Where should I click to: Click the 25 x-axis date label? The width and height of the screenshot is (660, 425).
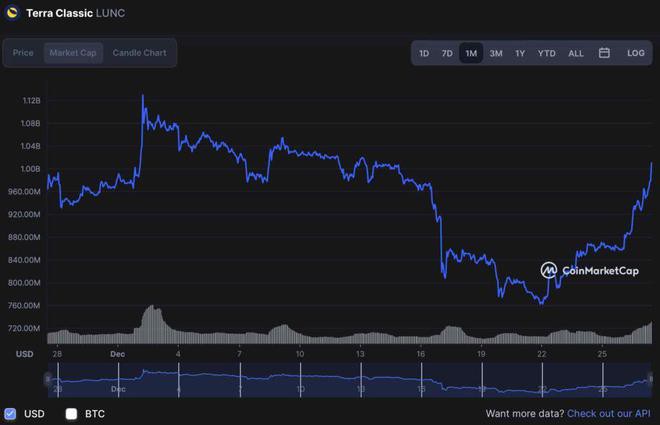(x=602, y=354)
